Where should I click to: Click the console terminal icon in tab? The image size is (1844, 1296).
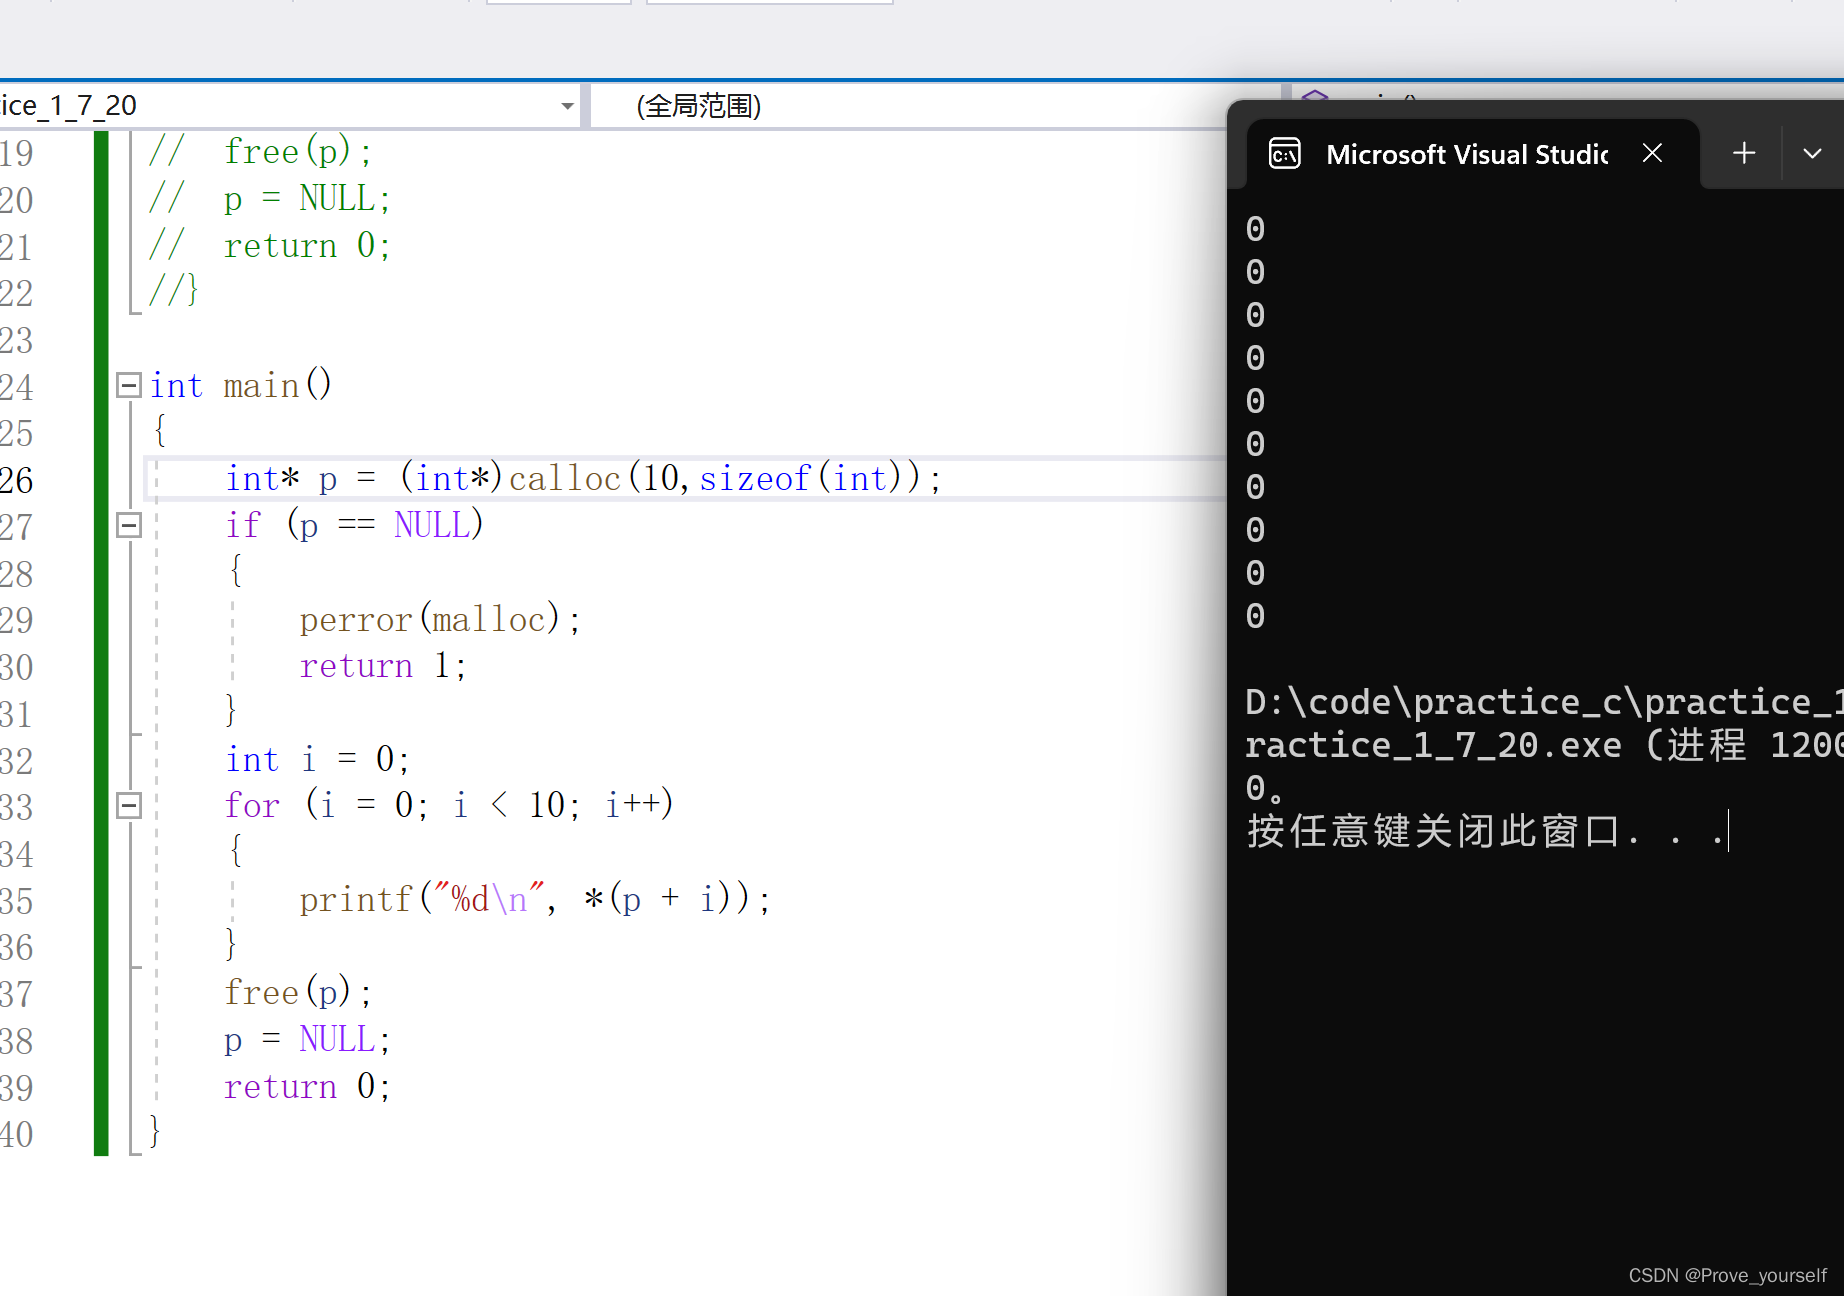[1285, 154]
